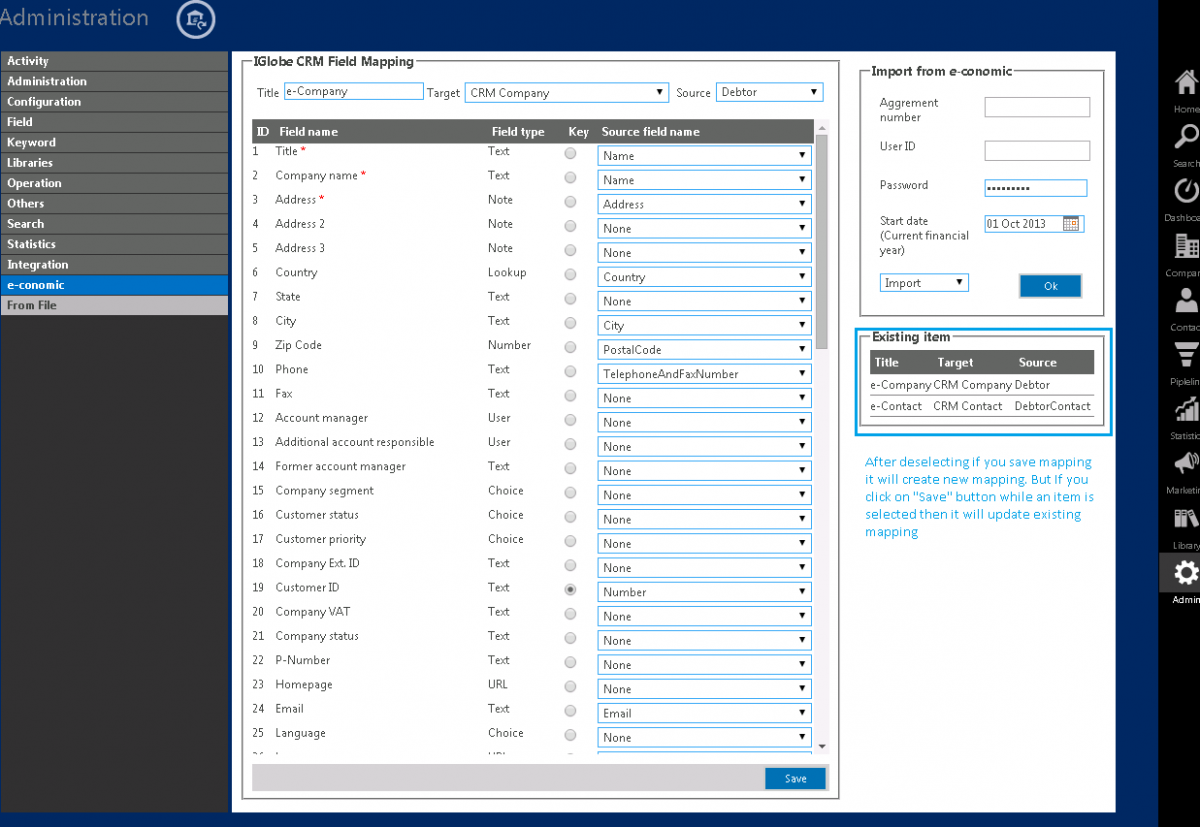This screenshot has height=827, width=1200.
Task: Focus the Aggrement number input field
Action: pos(1037,107)
